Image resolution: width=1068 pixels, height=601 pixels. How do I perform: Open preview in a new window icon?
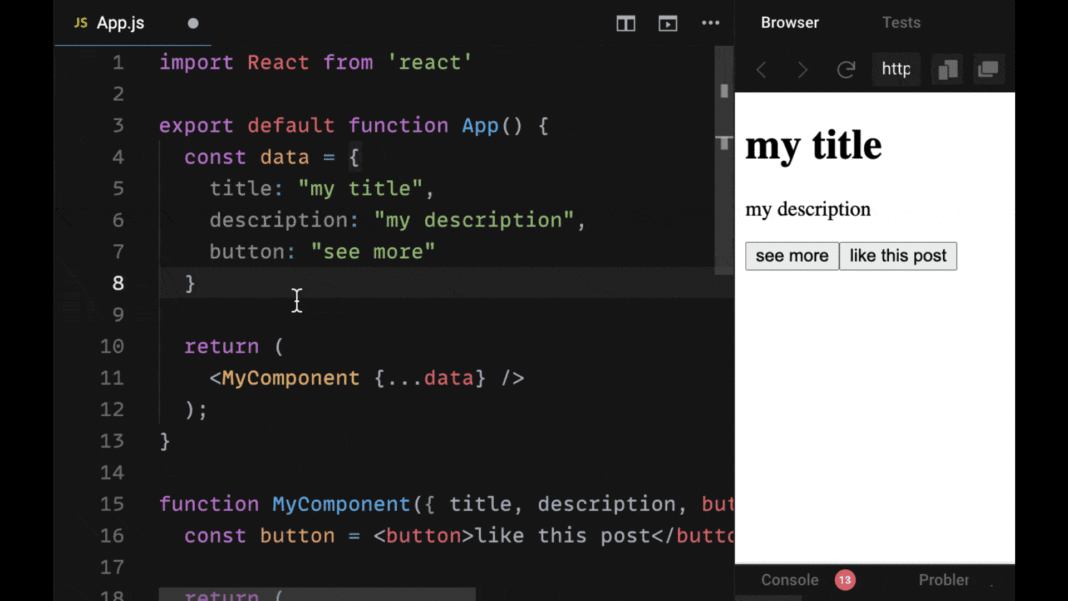click(947, 69)
